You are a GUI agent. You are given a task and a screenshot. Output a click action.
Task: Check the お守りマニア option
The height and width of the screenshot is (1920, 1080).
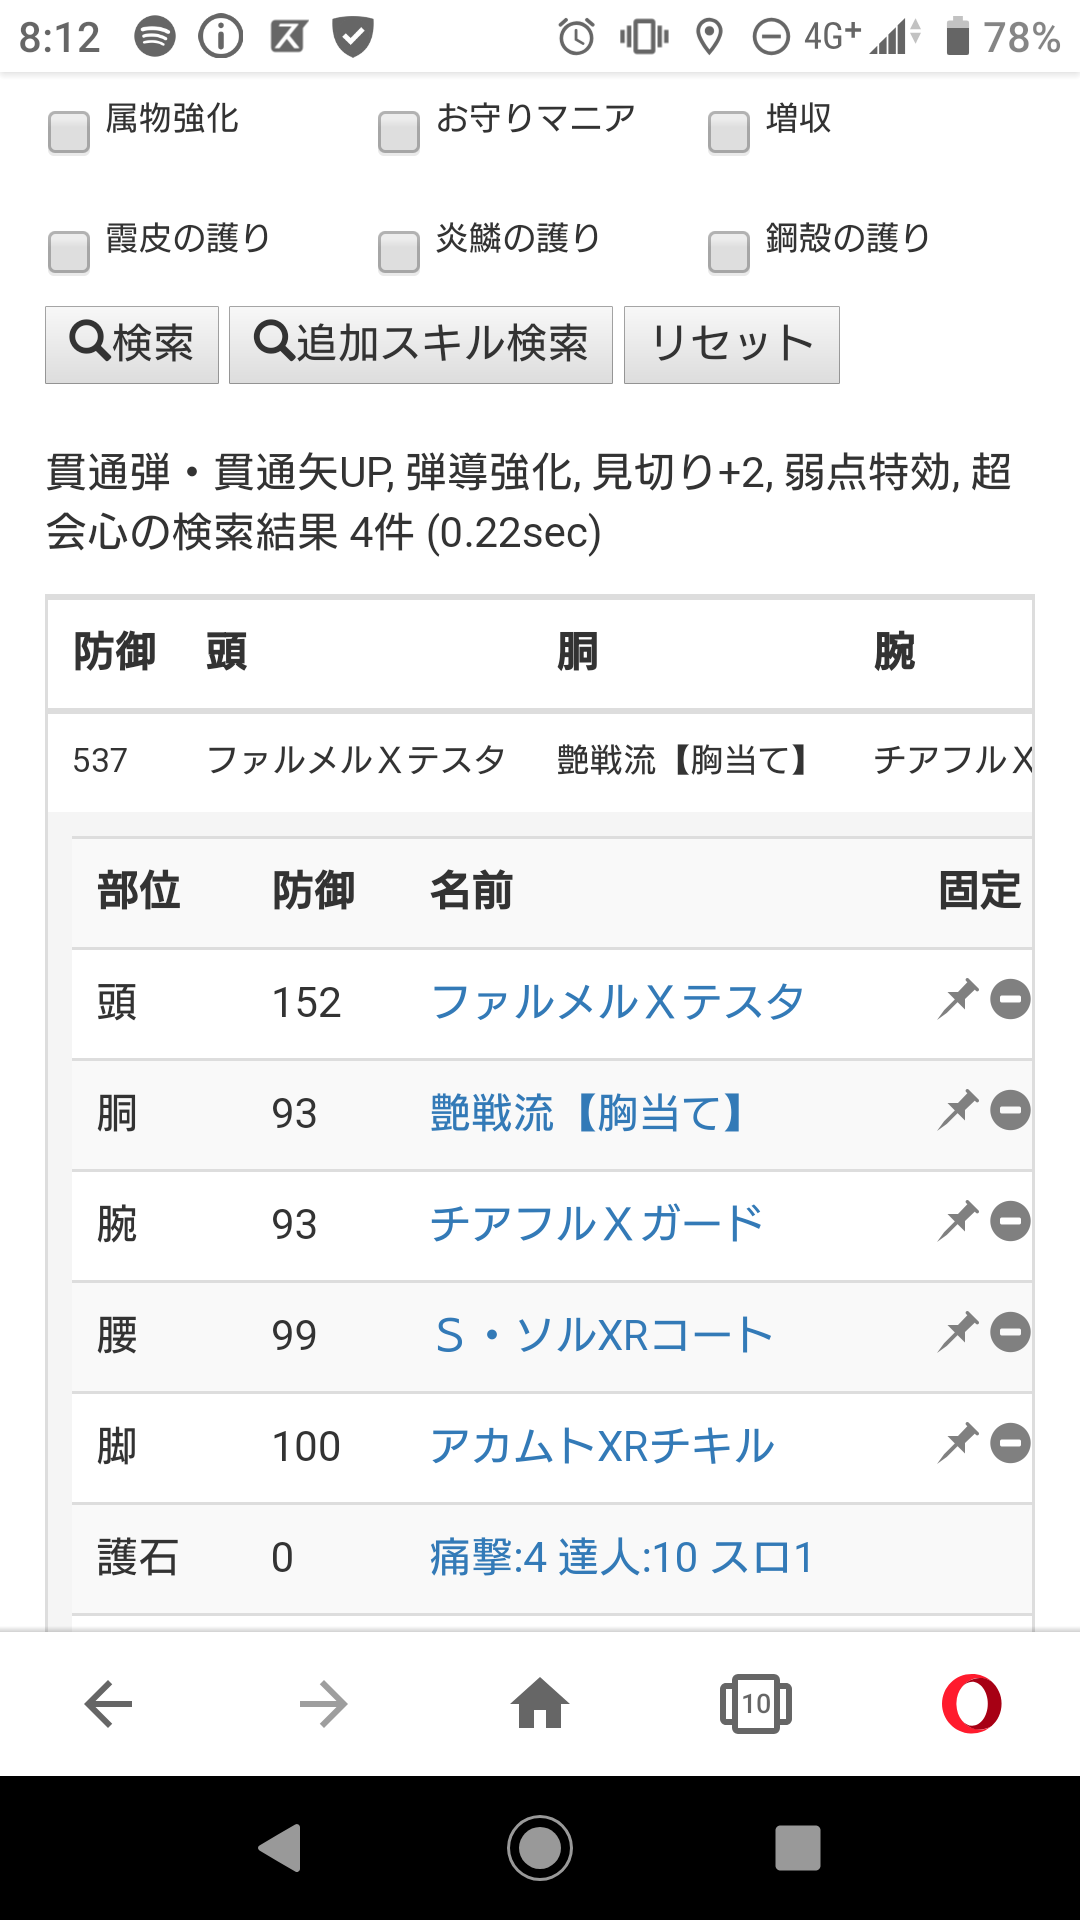pos(399,132)
